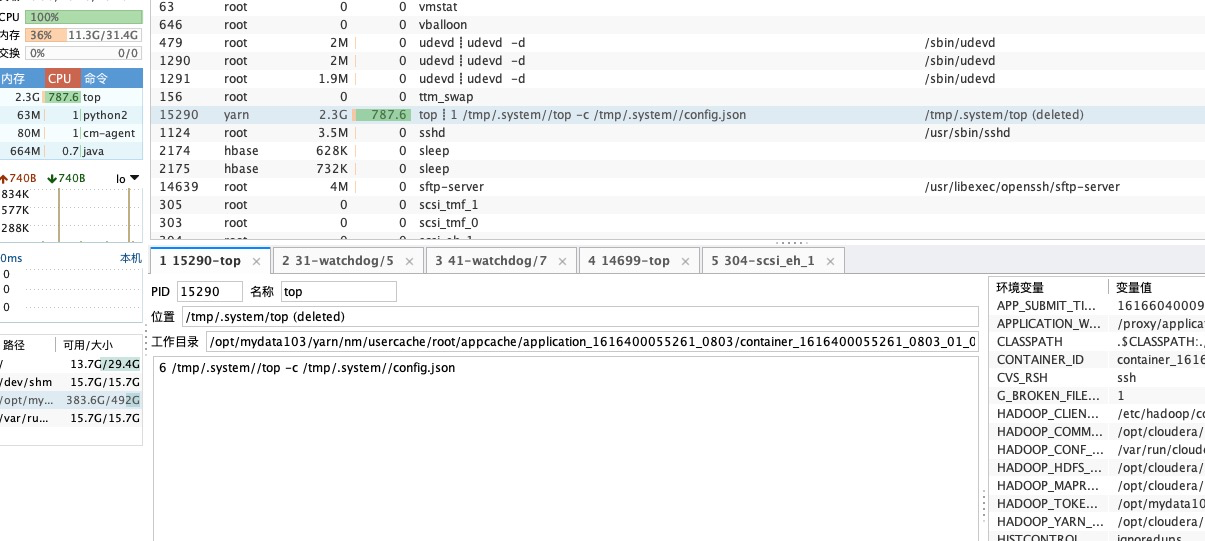Select the udevd process row 479
This screenshot has width=1205, height=541.
(x=678, y=43)
